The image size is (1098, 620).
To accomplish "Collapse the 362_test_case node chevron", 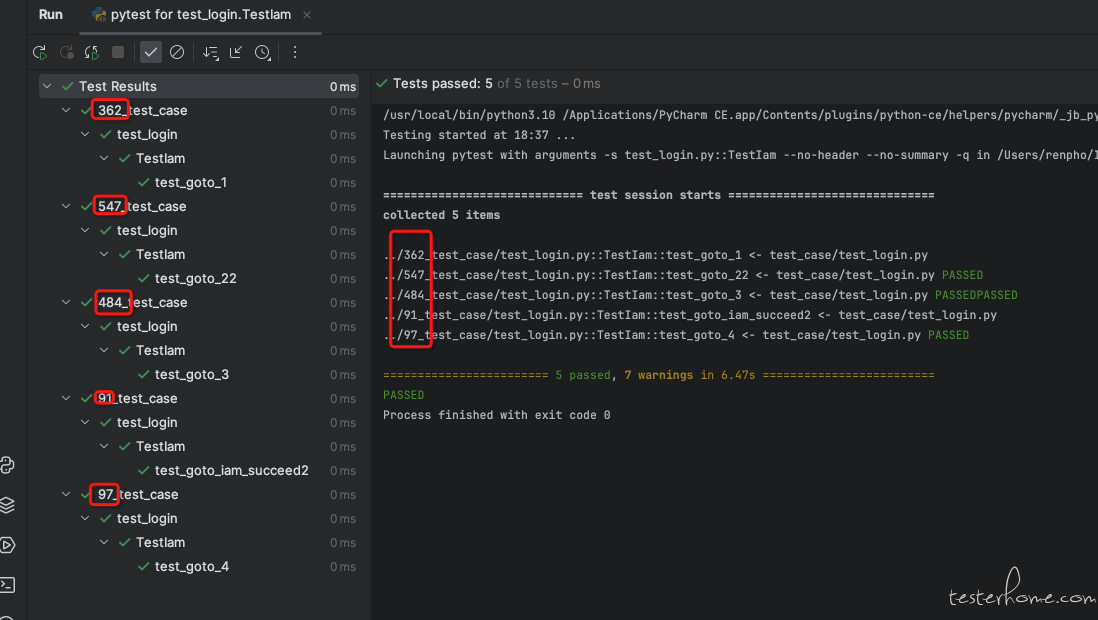I will pyautogui.click(x=66, y=110).
